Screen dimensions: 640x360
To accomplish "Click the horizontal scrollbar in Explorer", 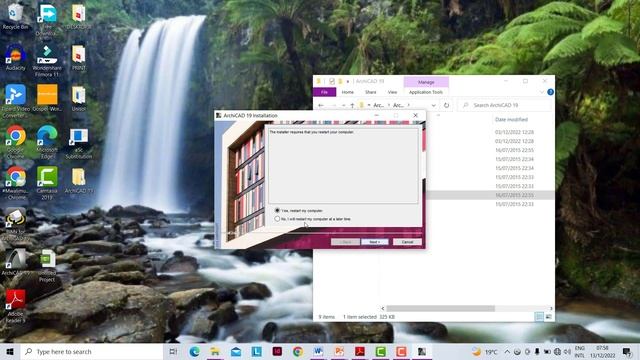I will 440,309.
